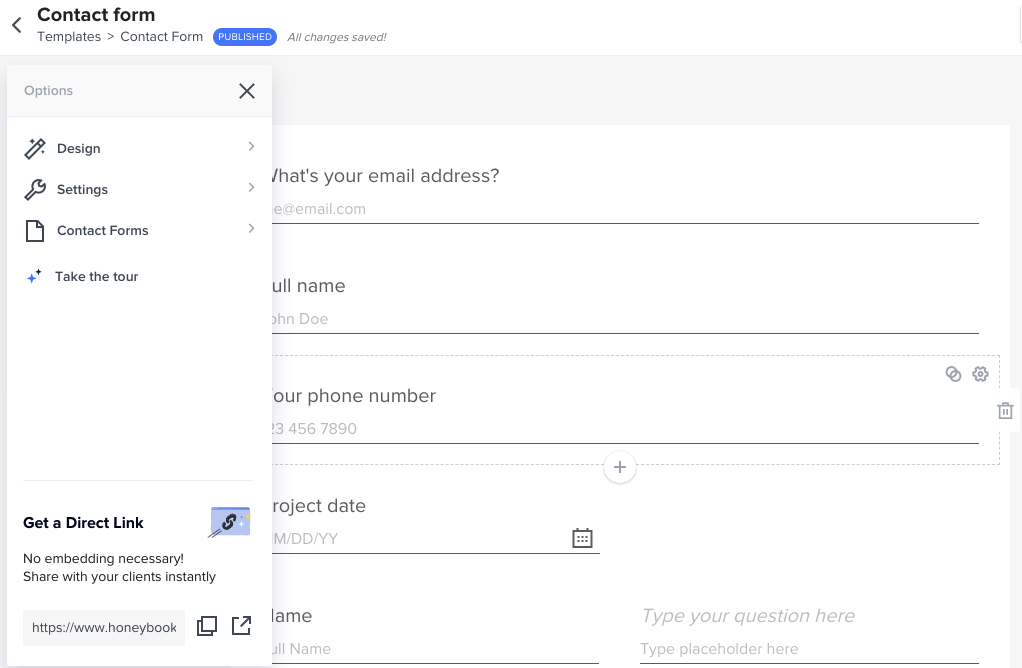Open phone number field settings gear
Screen dimensions: 1022x668
[x=980, y=374]
